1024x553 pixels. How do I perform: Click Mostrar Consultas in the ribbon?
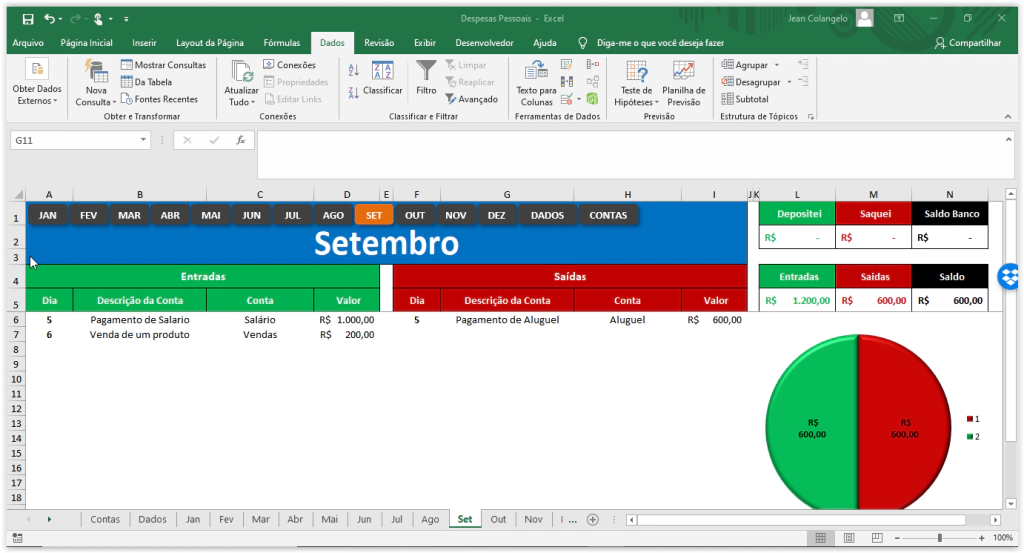click(x=163, y=65)
